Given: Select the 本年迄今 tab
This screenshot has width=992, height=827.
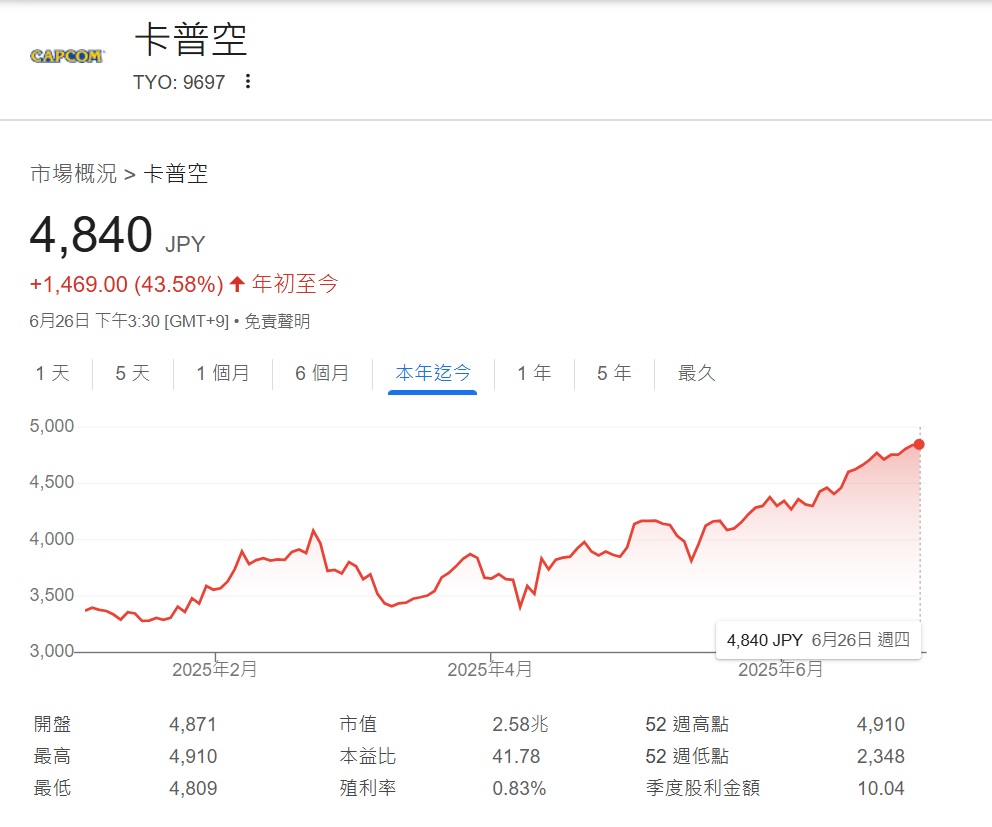Looking at the screenshot, I should (433, 373).
